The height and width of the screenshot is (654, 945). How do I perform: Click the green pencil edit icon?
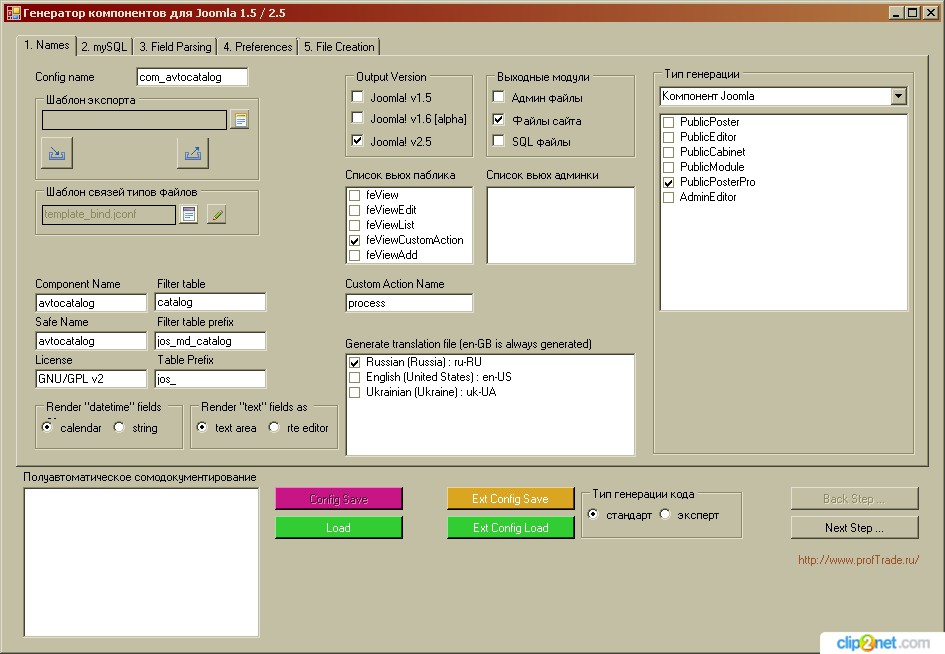(x=216, y=214)
